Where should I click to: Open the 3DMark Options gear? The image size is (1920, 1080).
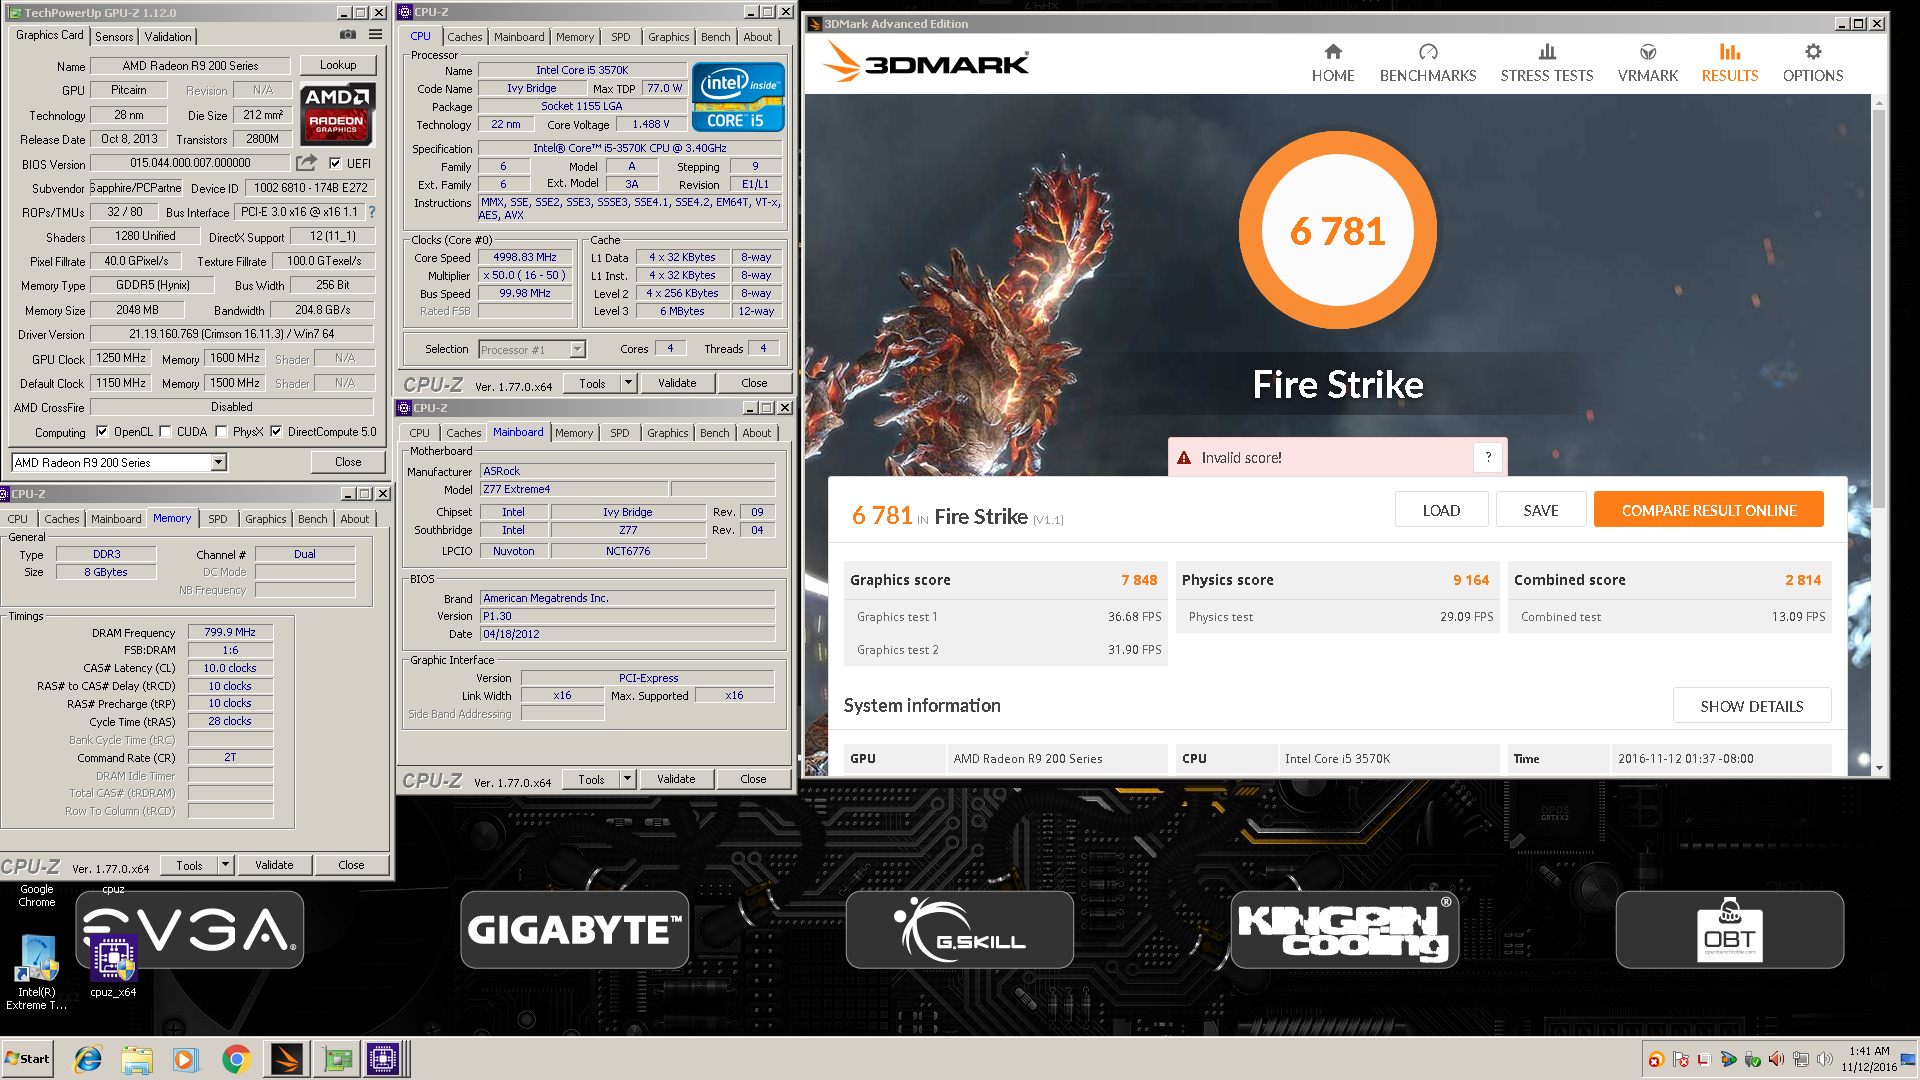(x=1813, y=63)
